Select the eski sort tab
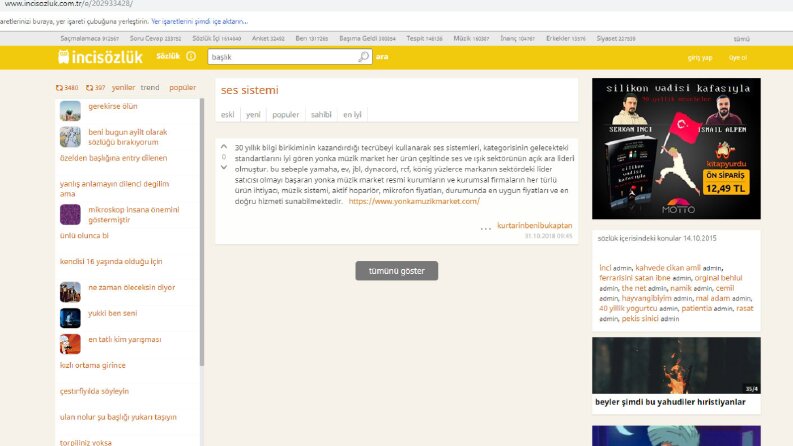793x446 pixels. (x=228, y=115)
